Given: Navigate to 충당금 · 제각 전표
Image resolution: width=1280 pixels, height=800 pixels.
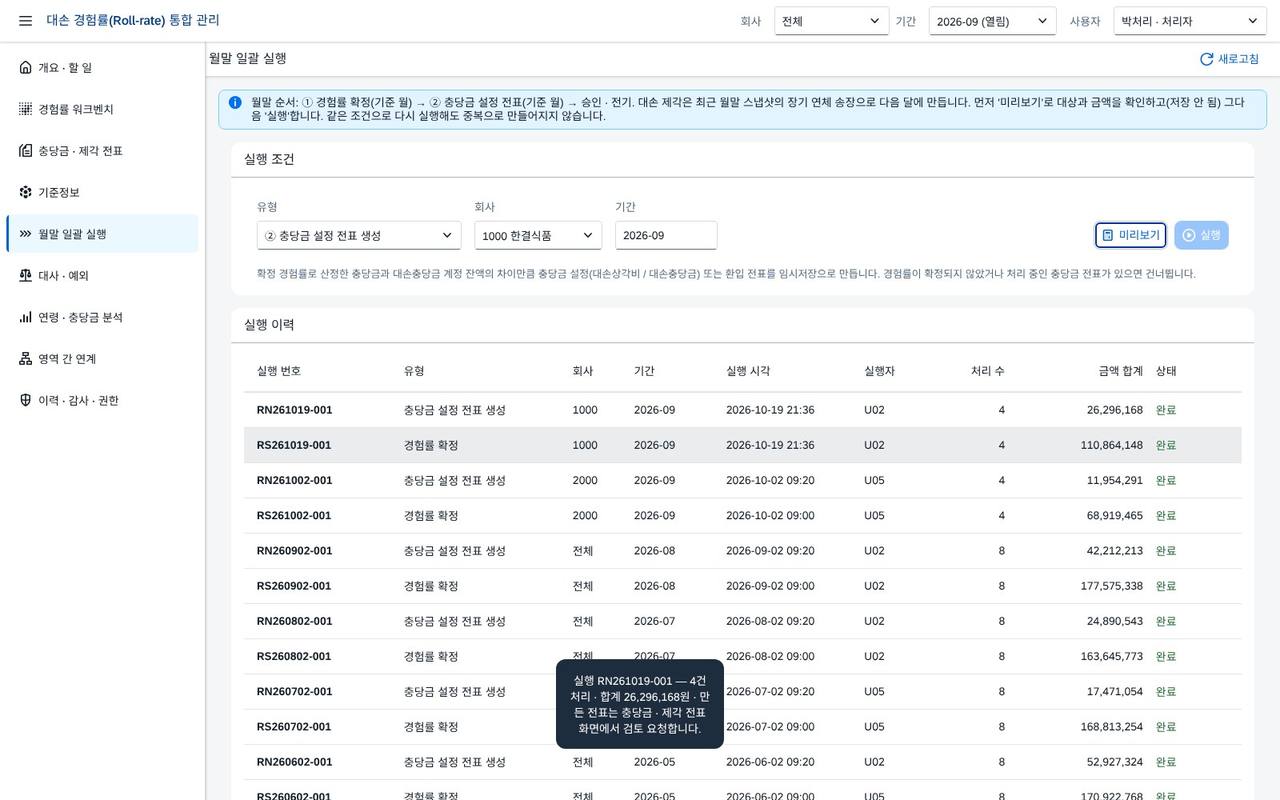Looking at the screenshot, I should (x=102, y=151).
